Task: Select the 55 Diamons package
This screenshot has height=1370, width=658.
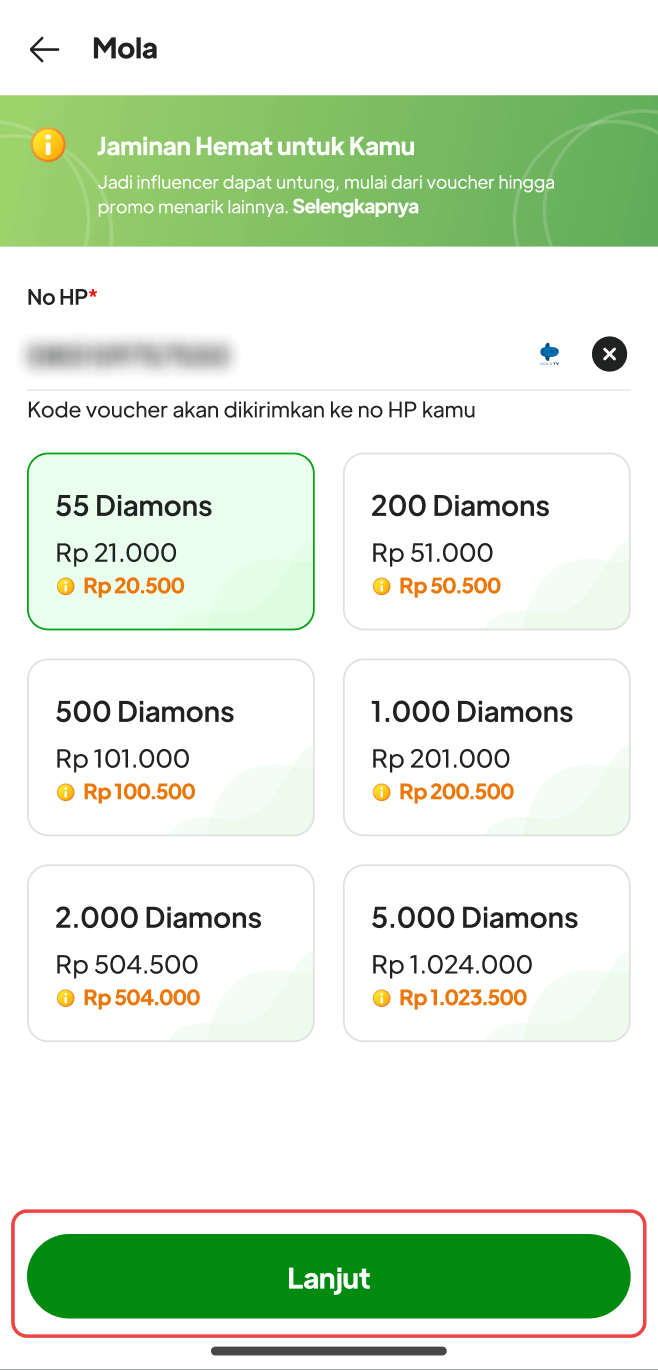Action: [x=171, y=541]
